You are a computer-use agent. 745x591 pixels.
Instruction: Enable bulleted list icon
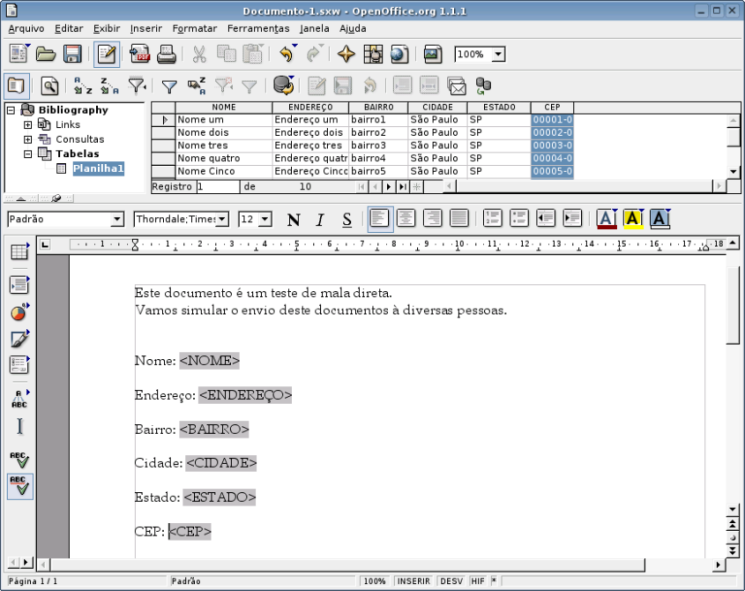pos(519,219)
